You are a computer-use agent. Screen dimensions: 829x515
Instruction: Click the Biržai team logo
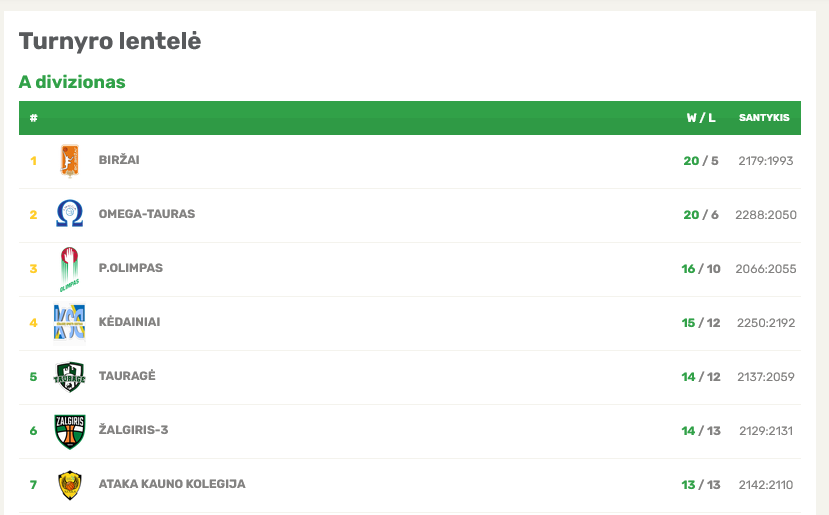point(69,161)
